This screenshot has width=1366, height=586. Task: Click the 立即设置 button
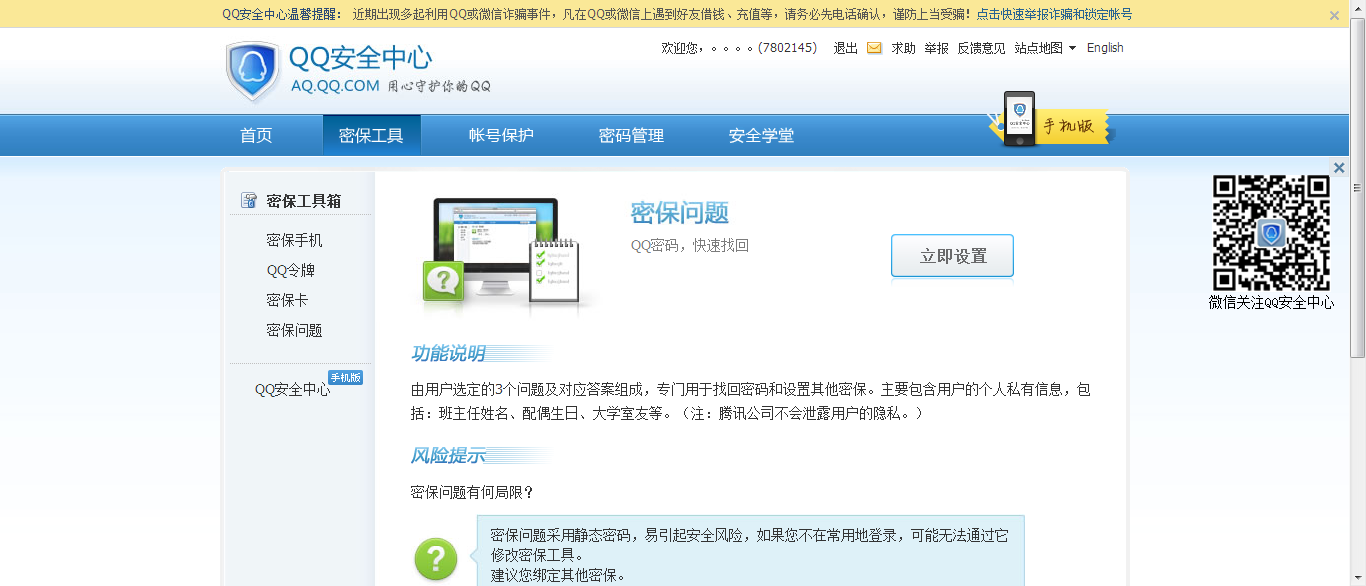952,256
